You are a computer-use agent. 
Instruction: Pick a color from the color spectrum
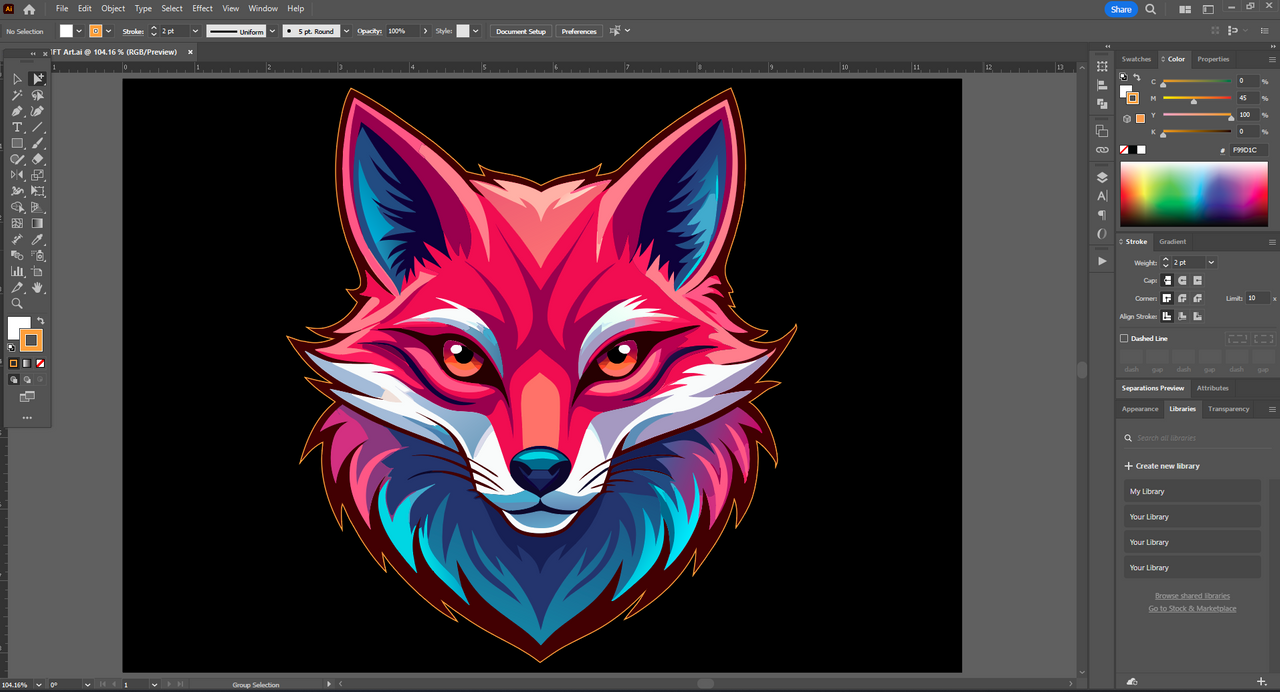click(x=1194, y=194)
